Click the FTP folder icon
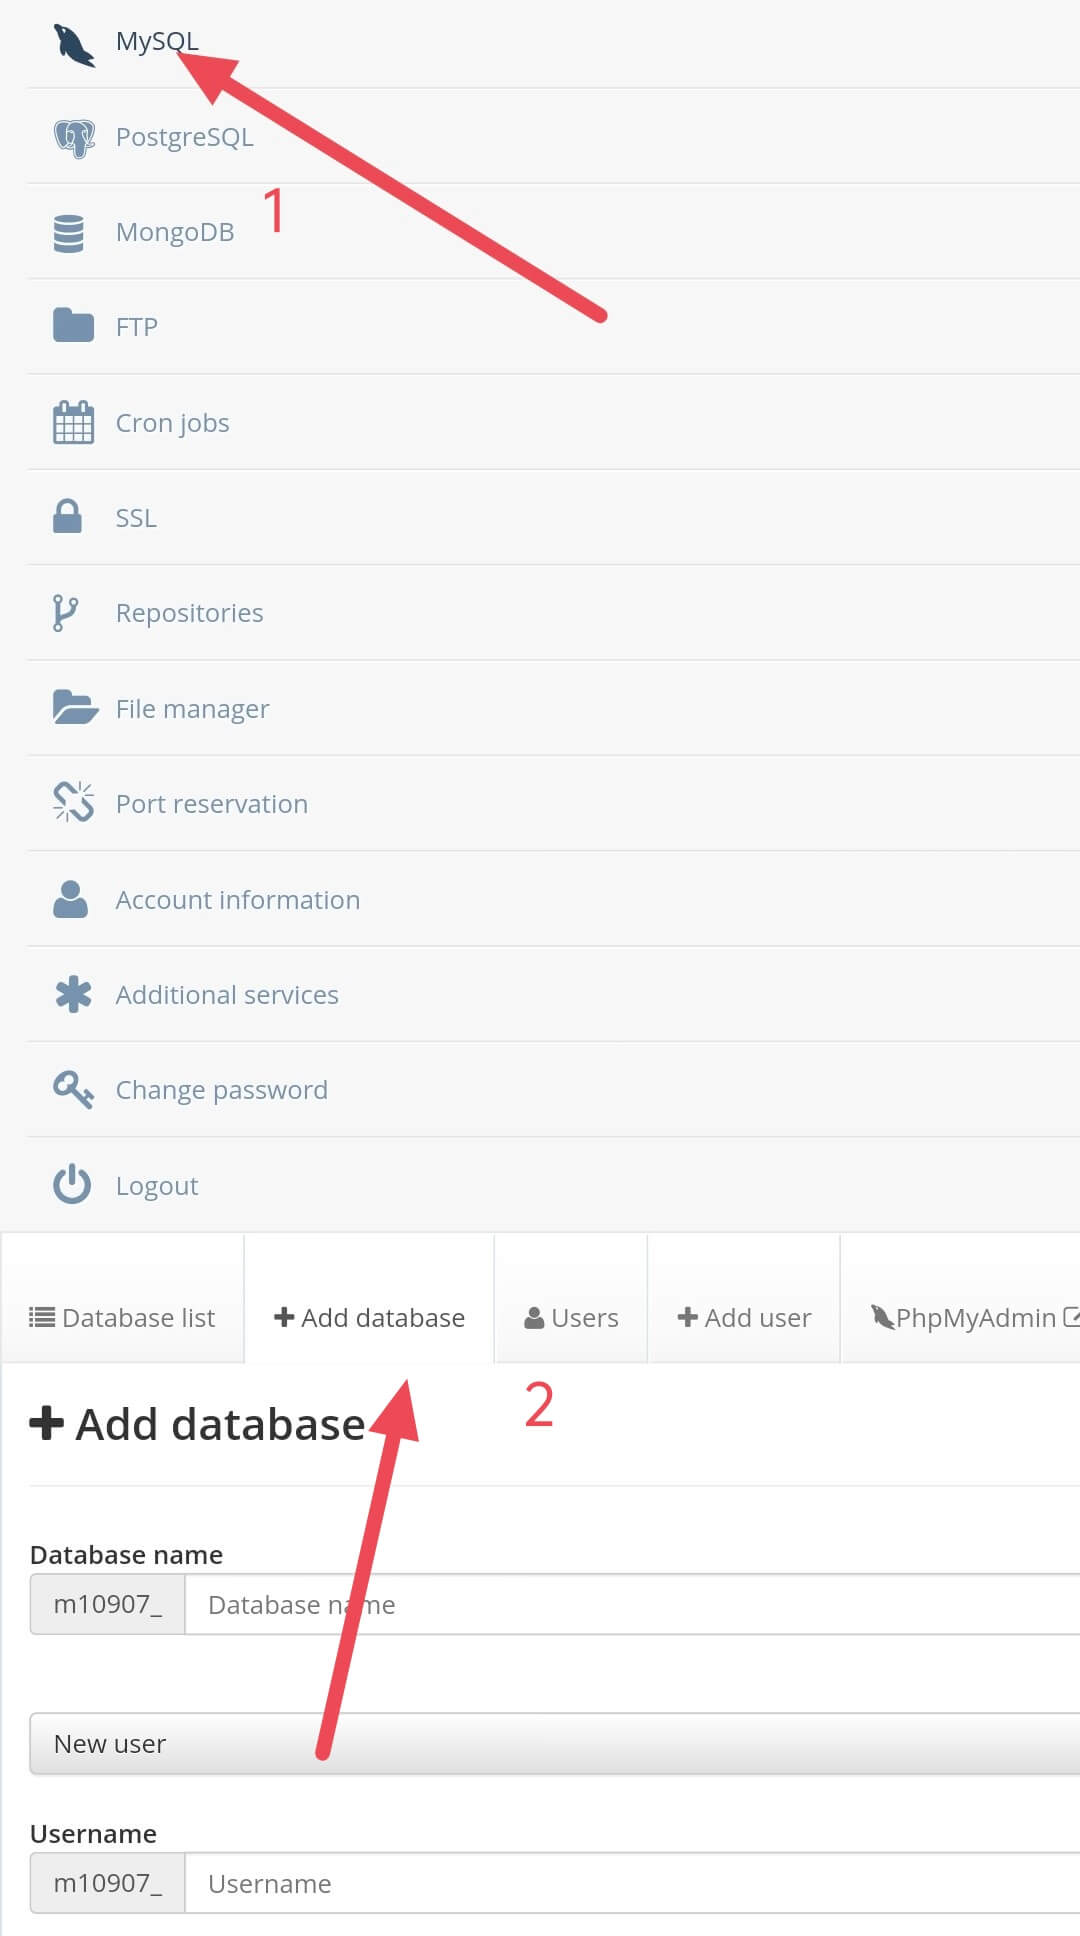 [x=73, y=326]
